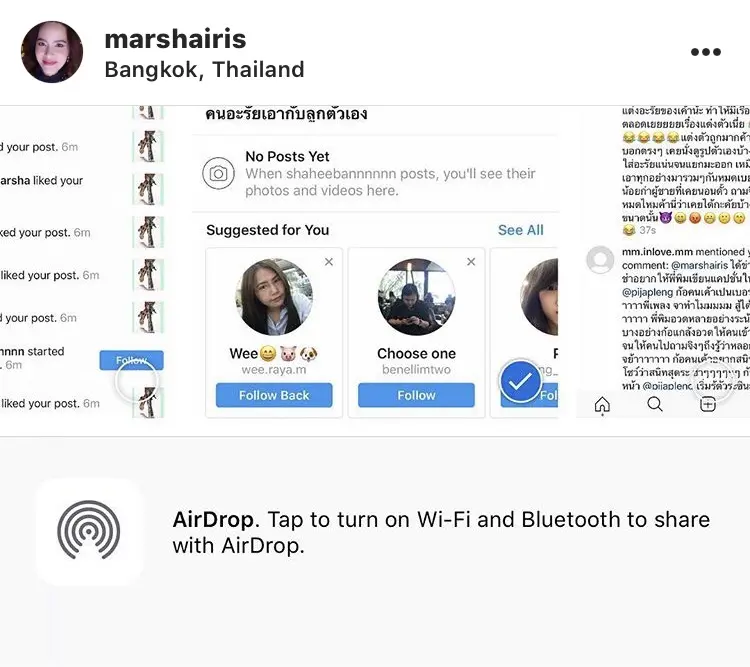Screen dimensions: 750x667
Task: Tap the AirDrop icon
Action: click(x=89, y=531)
